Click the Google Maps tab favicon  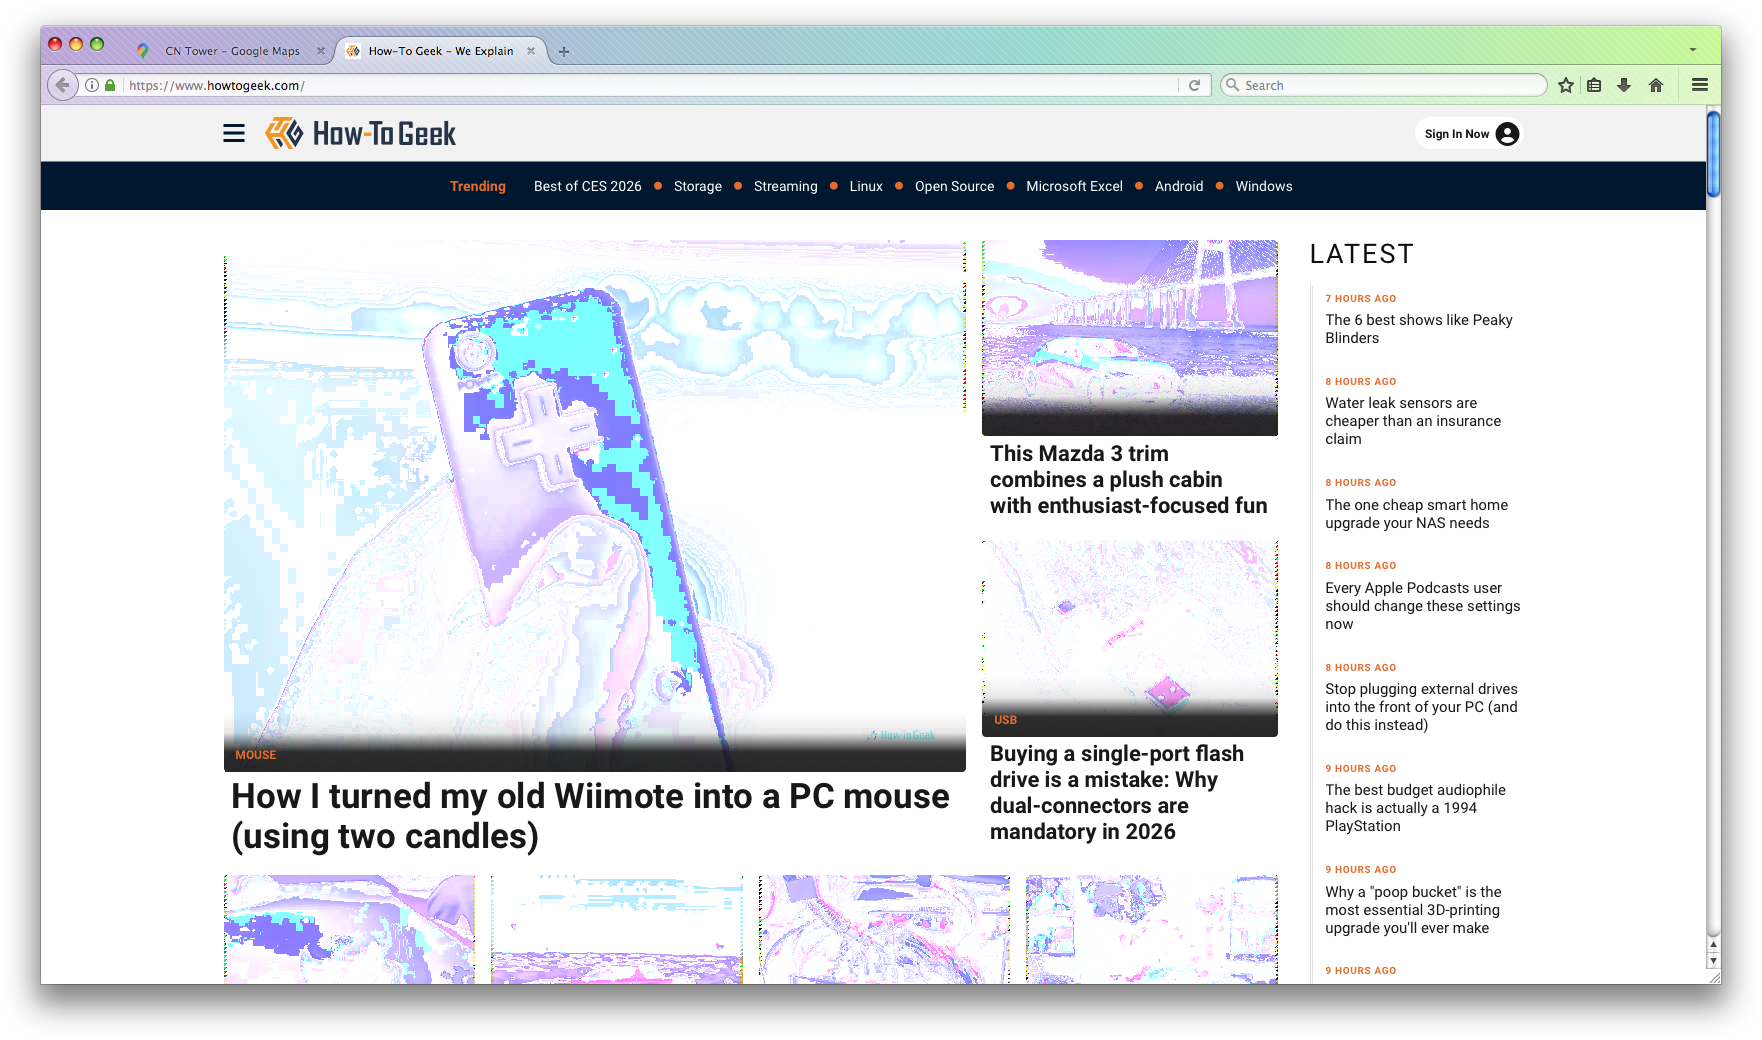coord(143,51)
